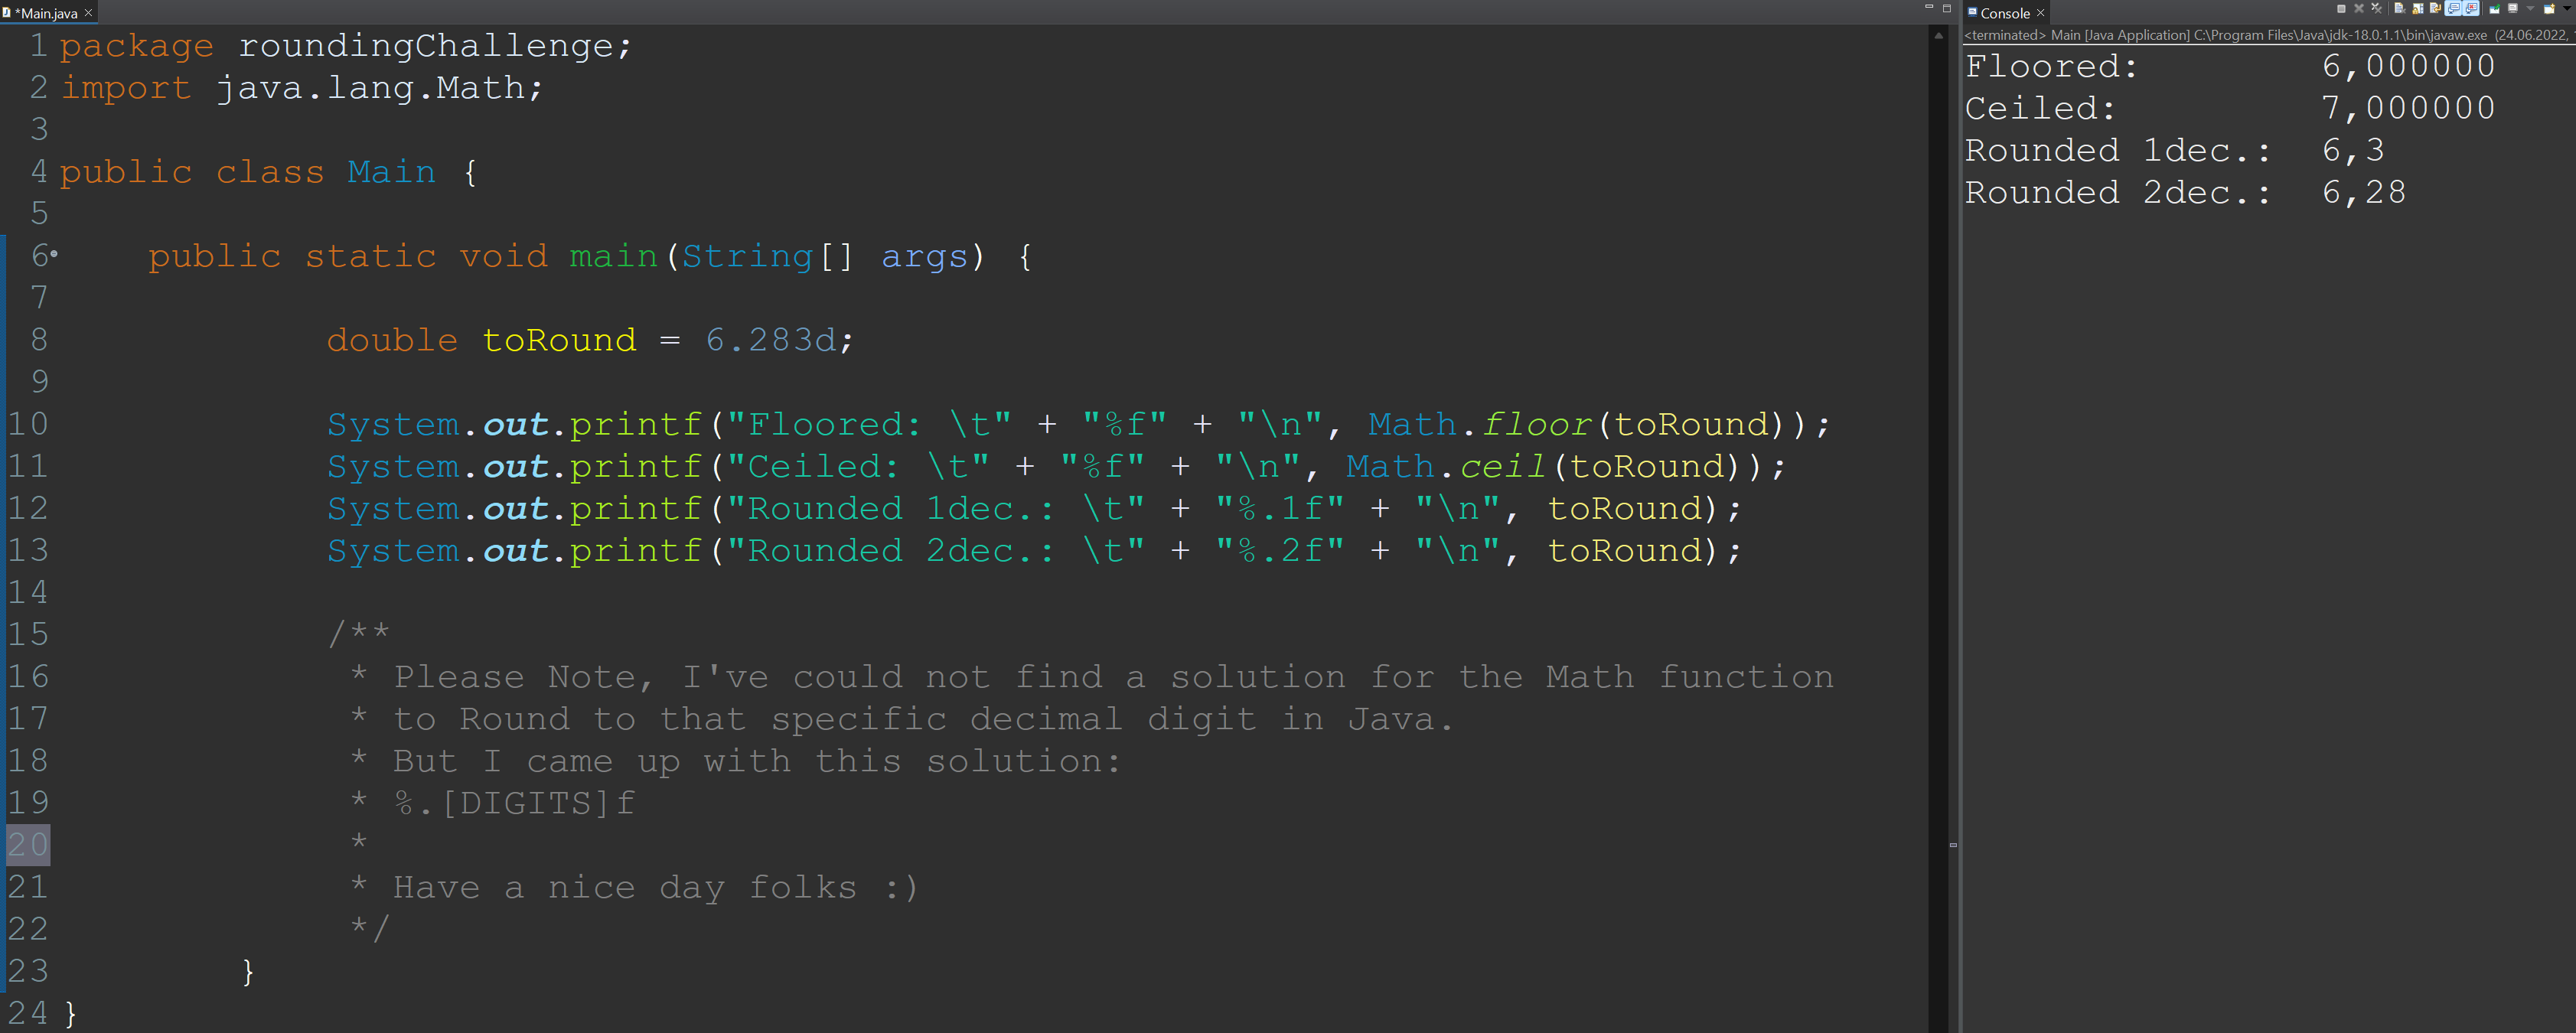Click line number 20 in the gutter
The height and width of the screenshot is (1033, 2576).
(x=28, y=845)
